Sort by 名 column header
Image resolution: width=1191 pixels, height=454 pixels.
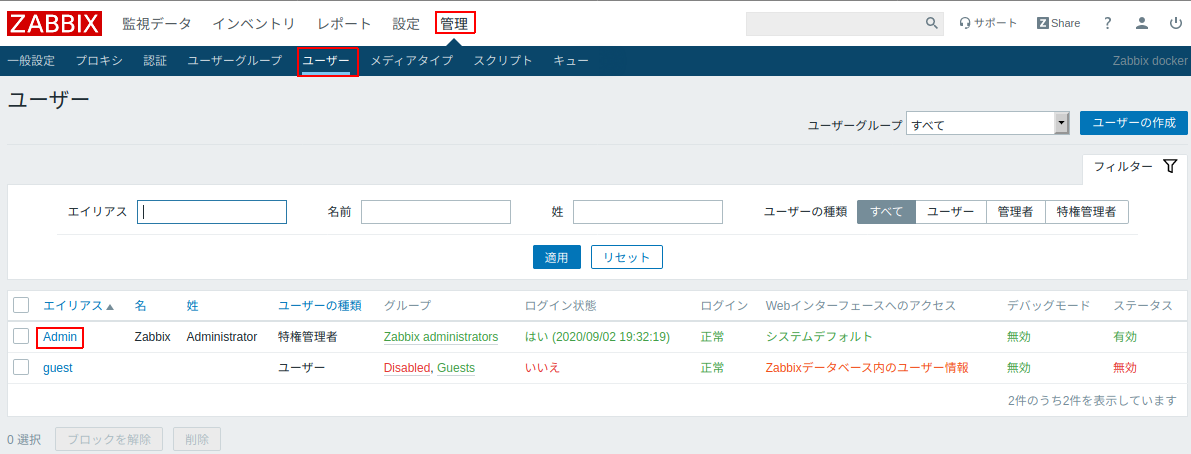click(x=141, y=305)
